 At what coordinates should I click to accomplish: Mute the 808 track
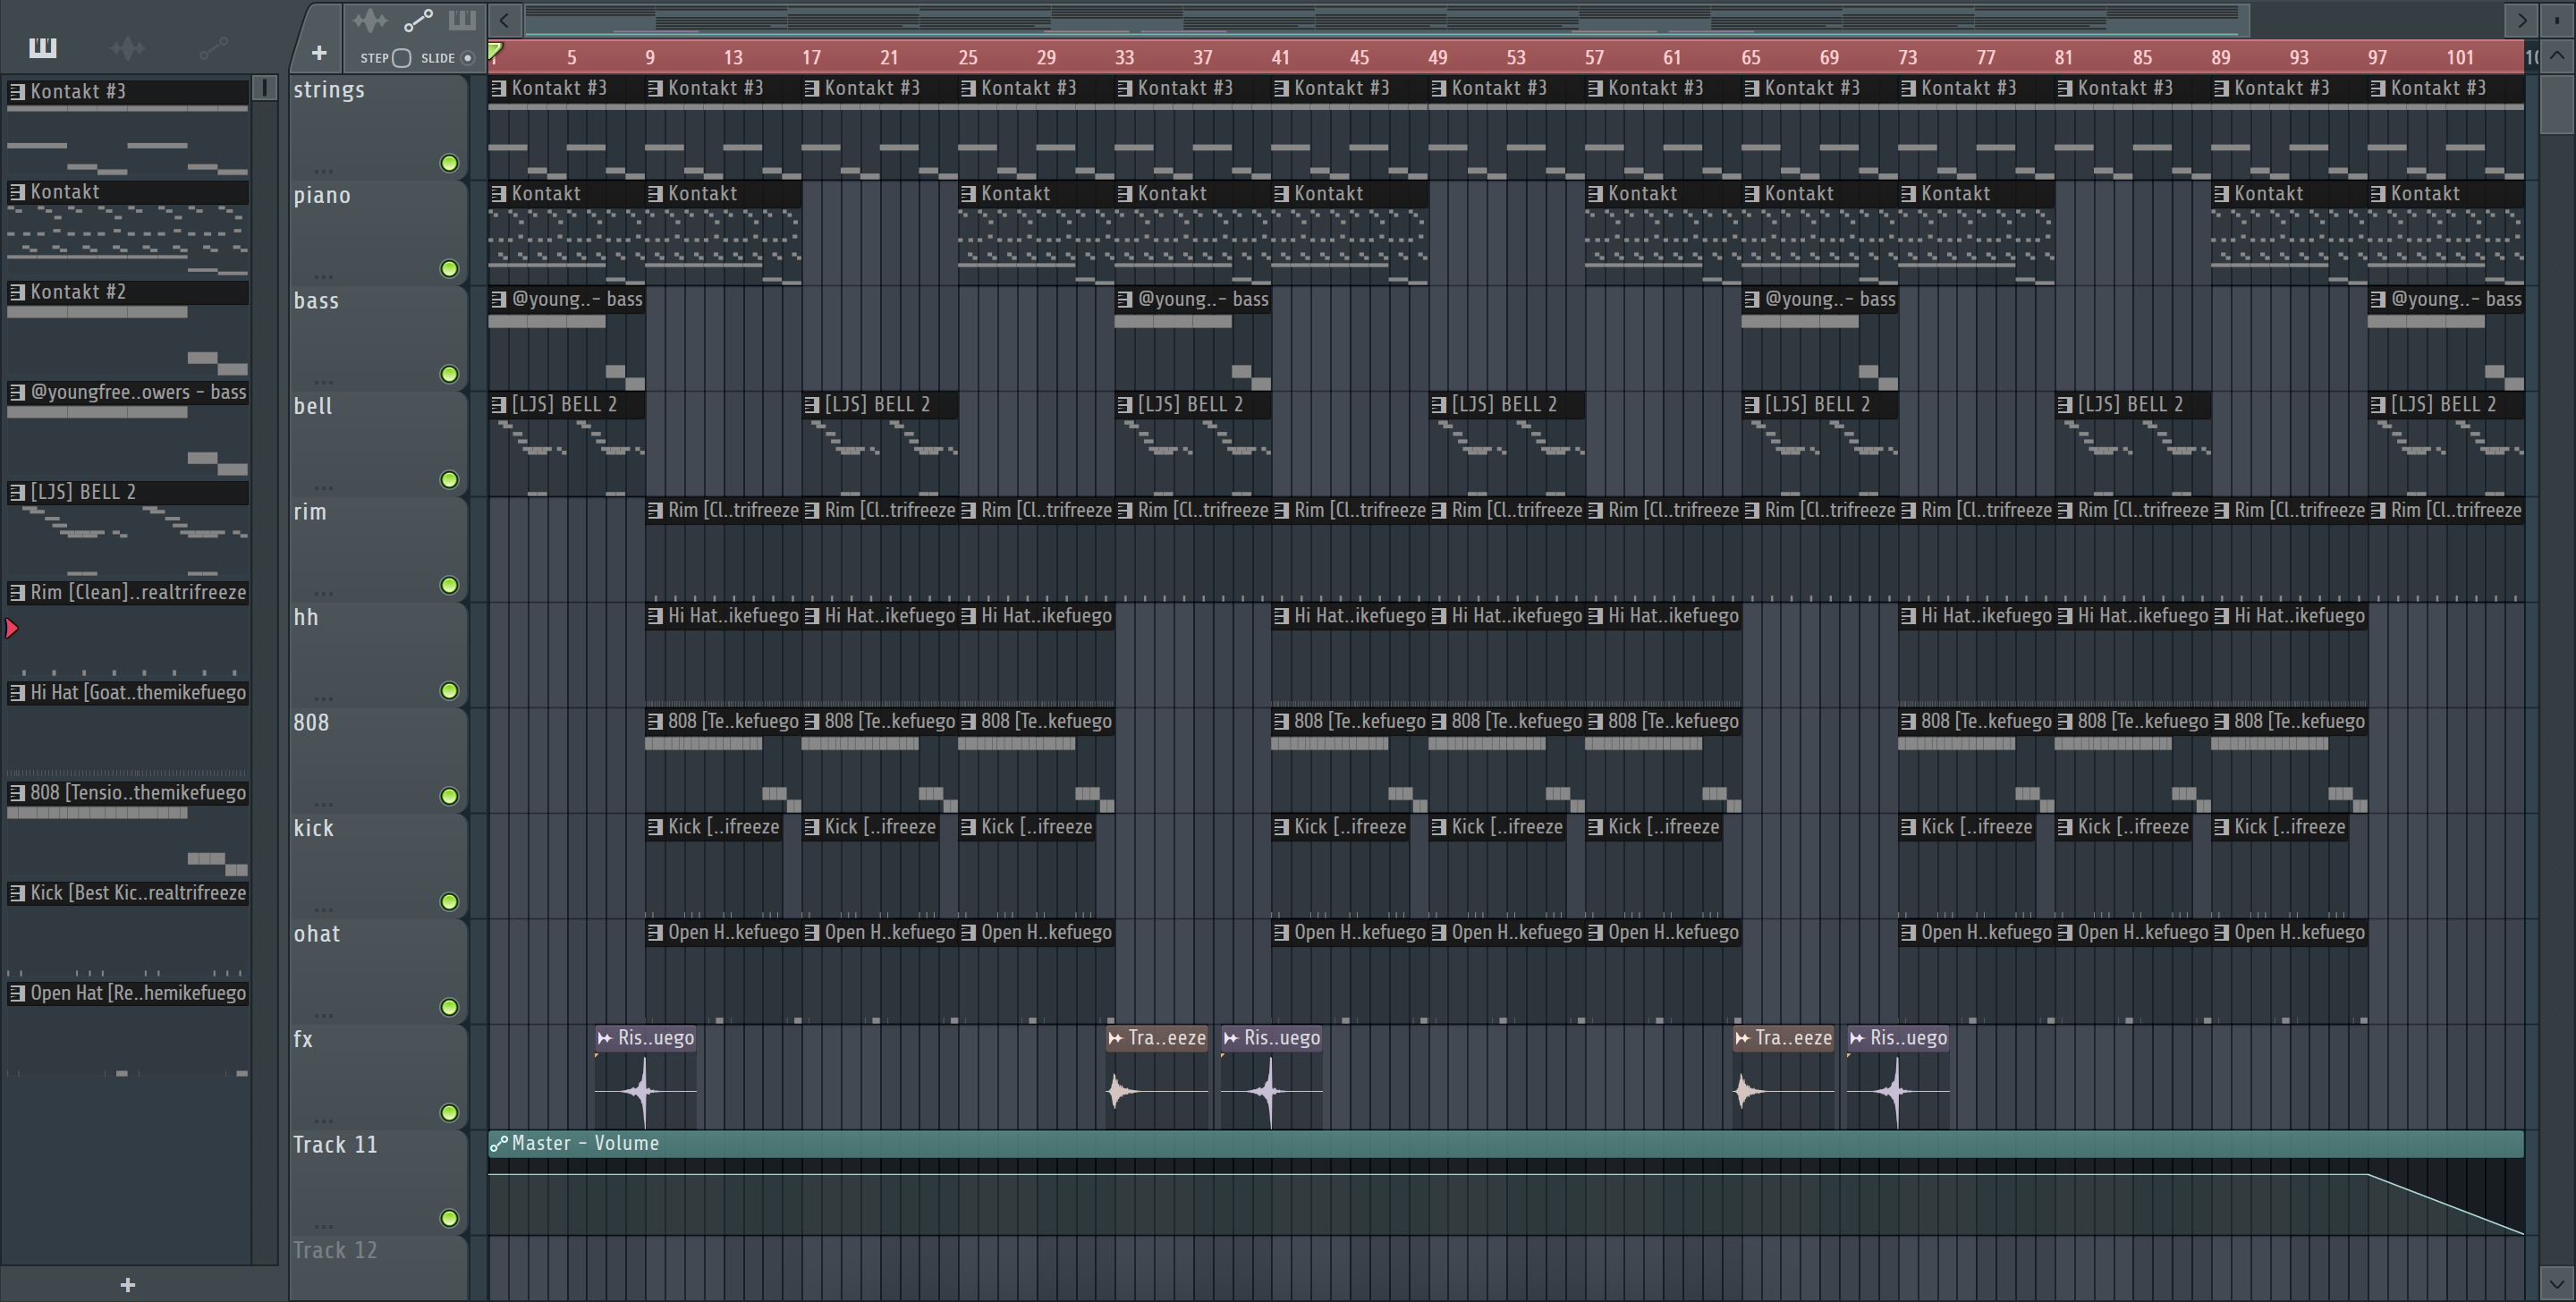point(449,796)
